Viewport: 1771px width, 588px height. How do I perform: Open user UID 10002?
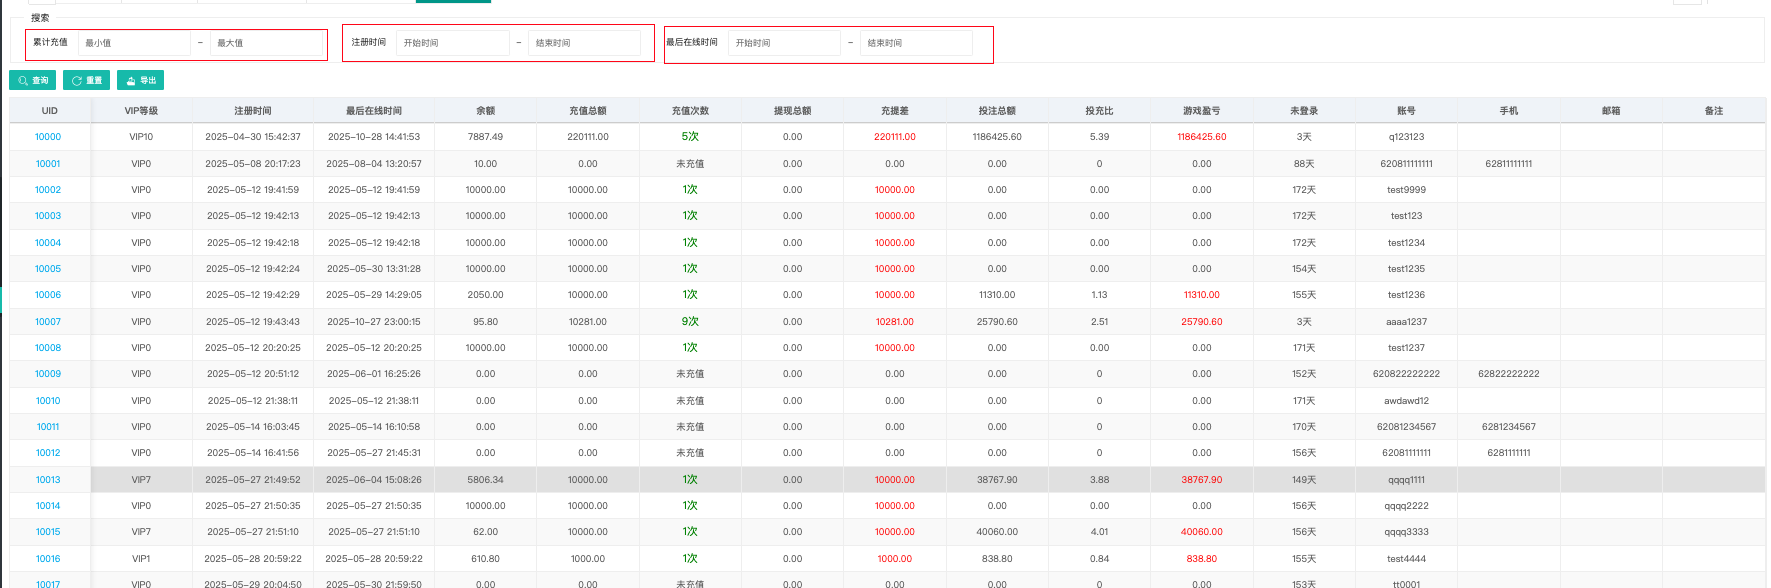48,190
